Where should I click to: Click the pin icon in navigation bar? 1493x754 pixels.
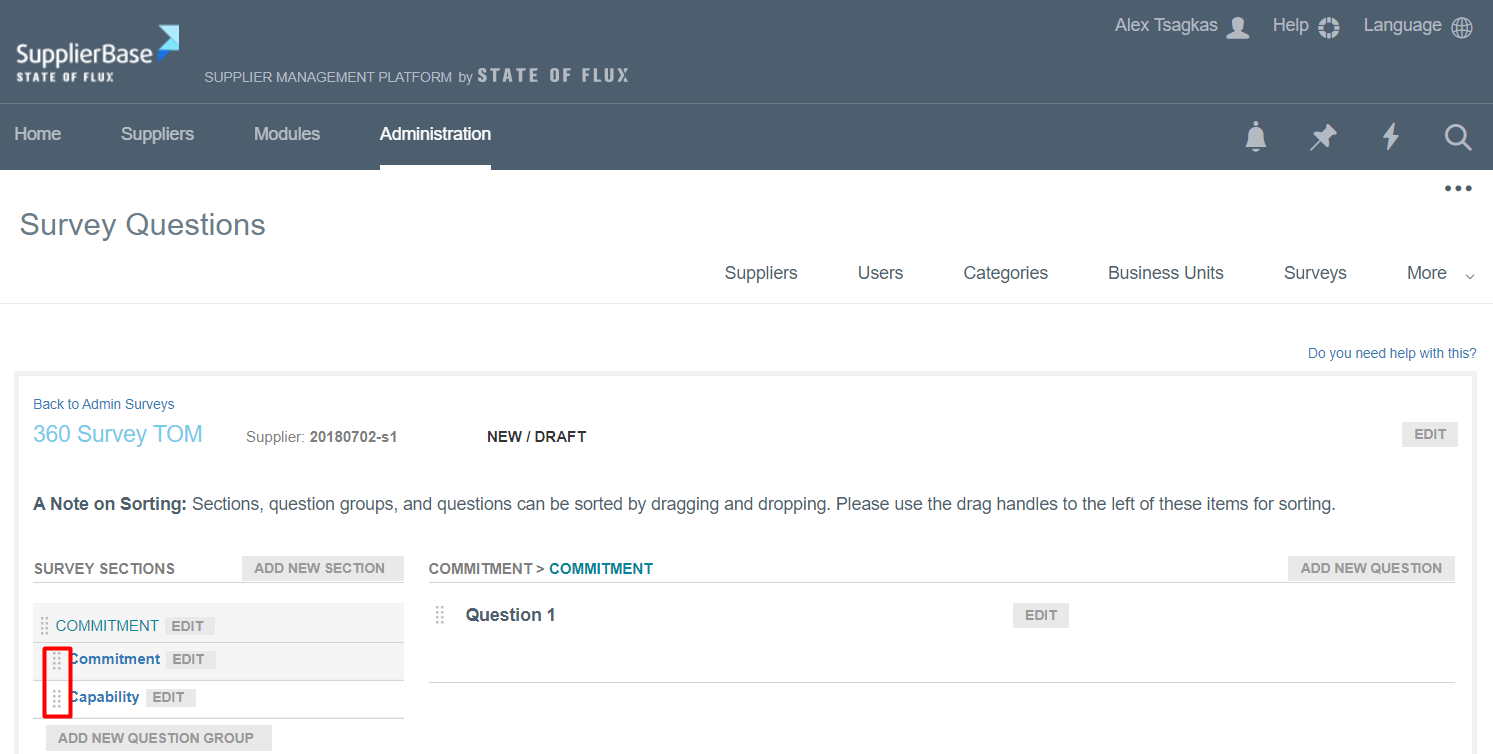point(1323,136)
